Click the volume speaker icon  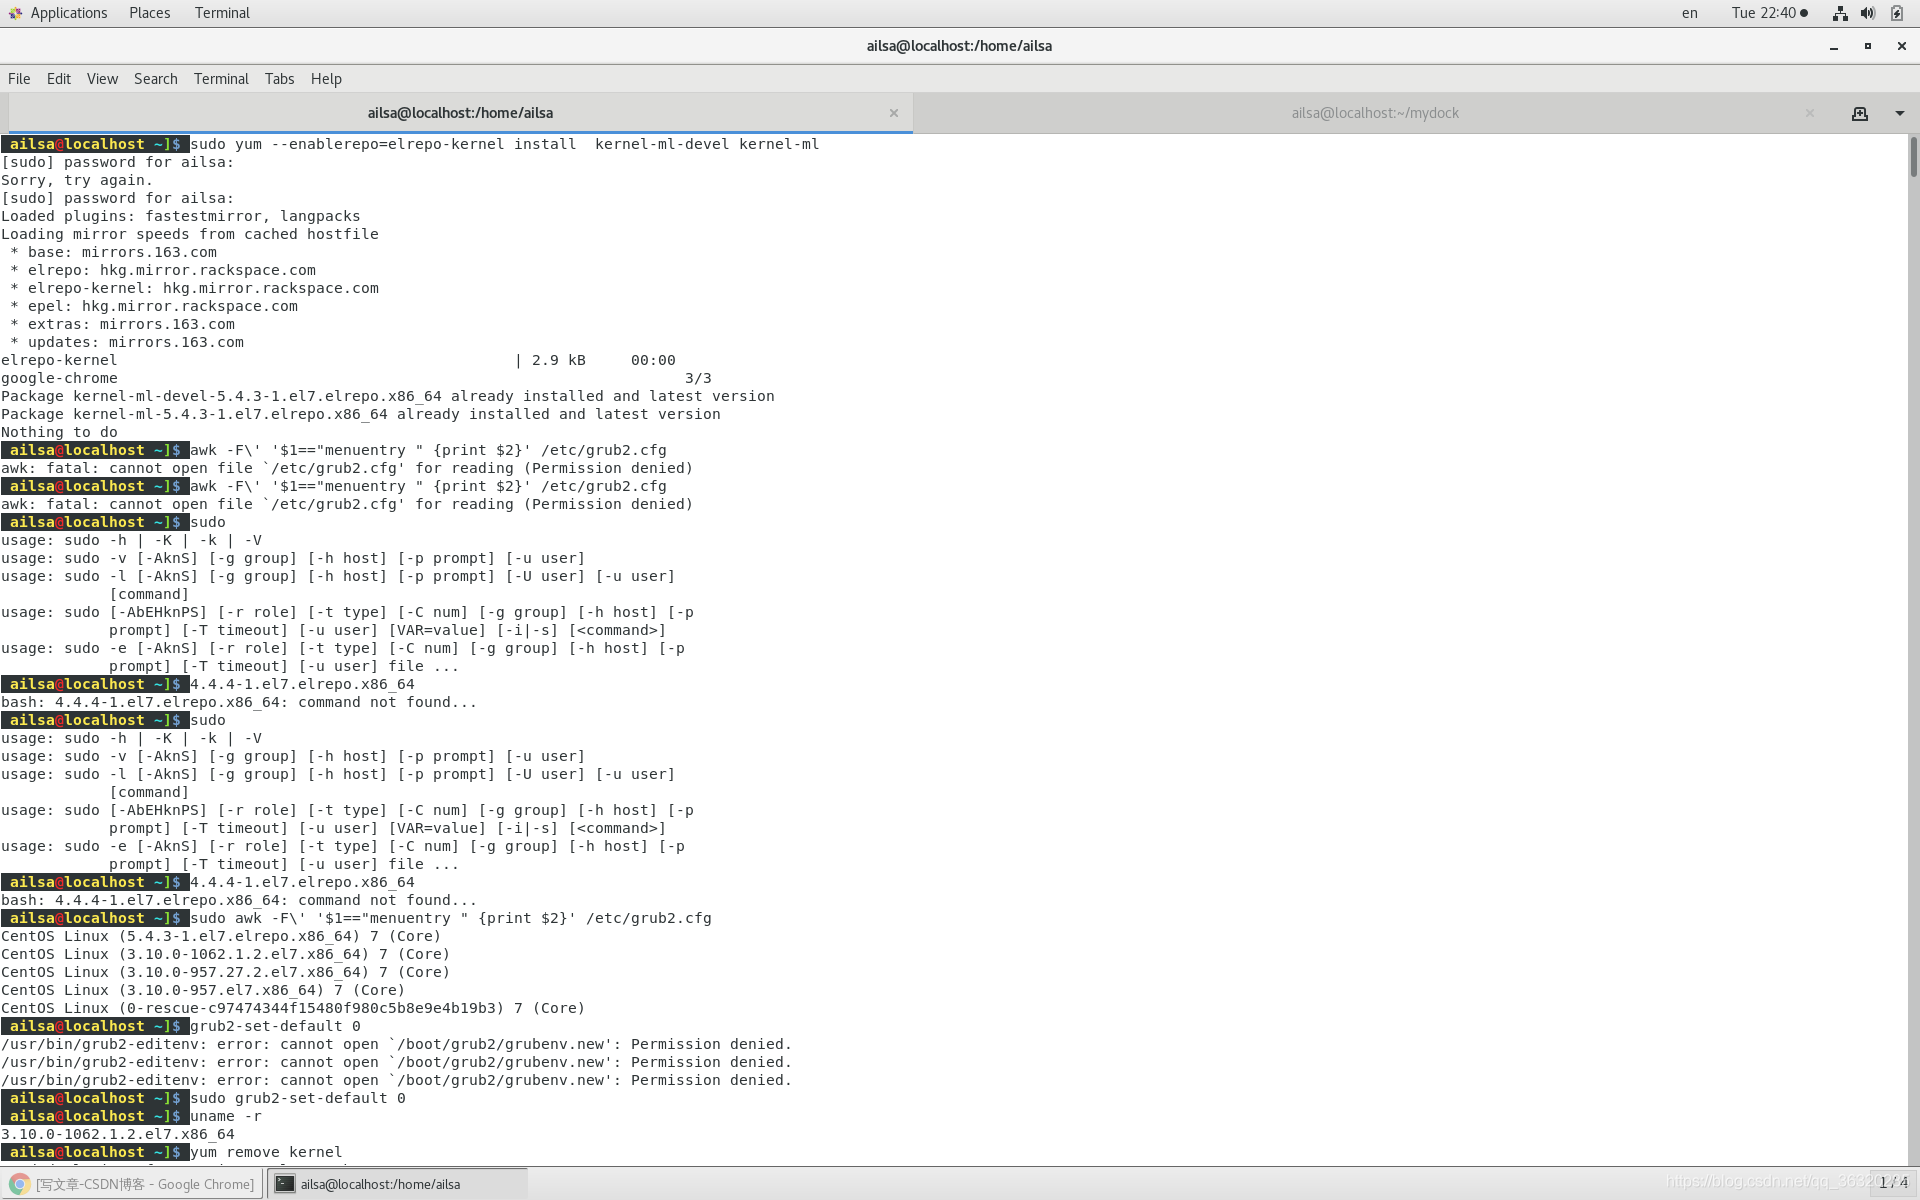[1867, 13]
